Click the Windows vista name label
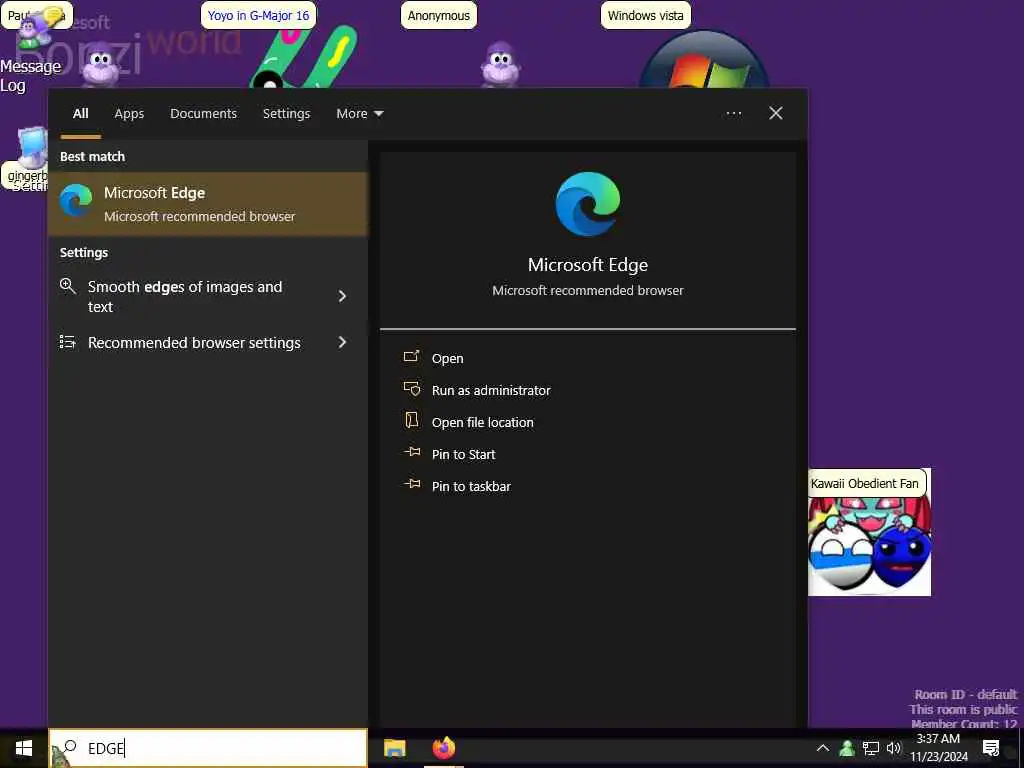Viewport: 1024px width, 768px height. tap(645, 16)
